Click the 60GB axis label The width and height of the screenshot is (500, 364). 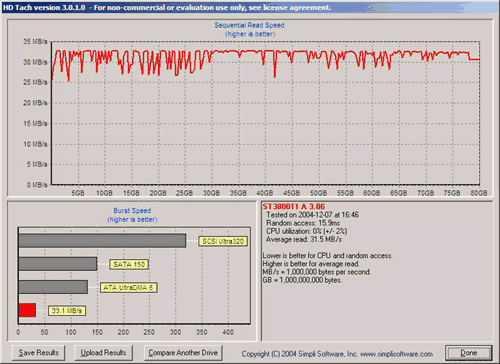tap(372, 193)
